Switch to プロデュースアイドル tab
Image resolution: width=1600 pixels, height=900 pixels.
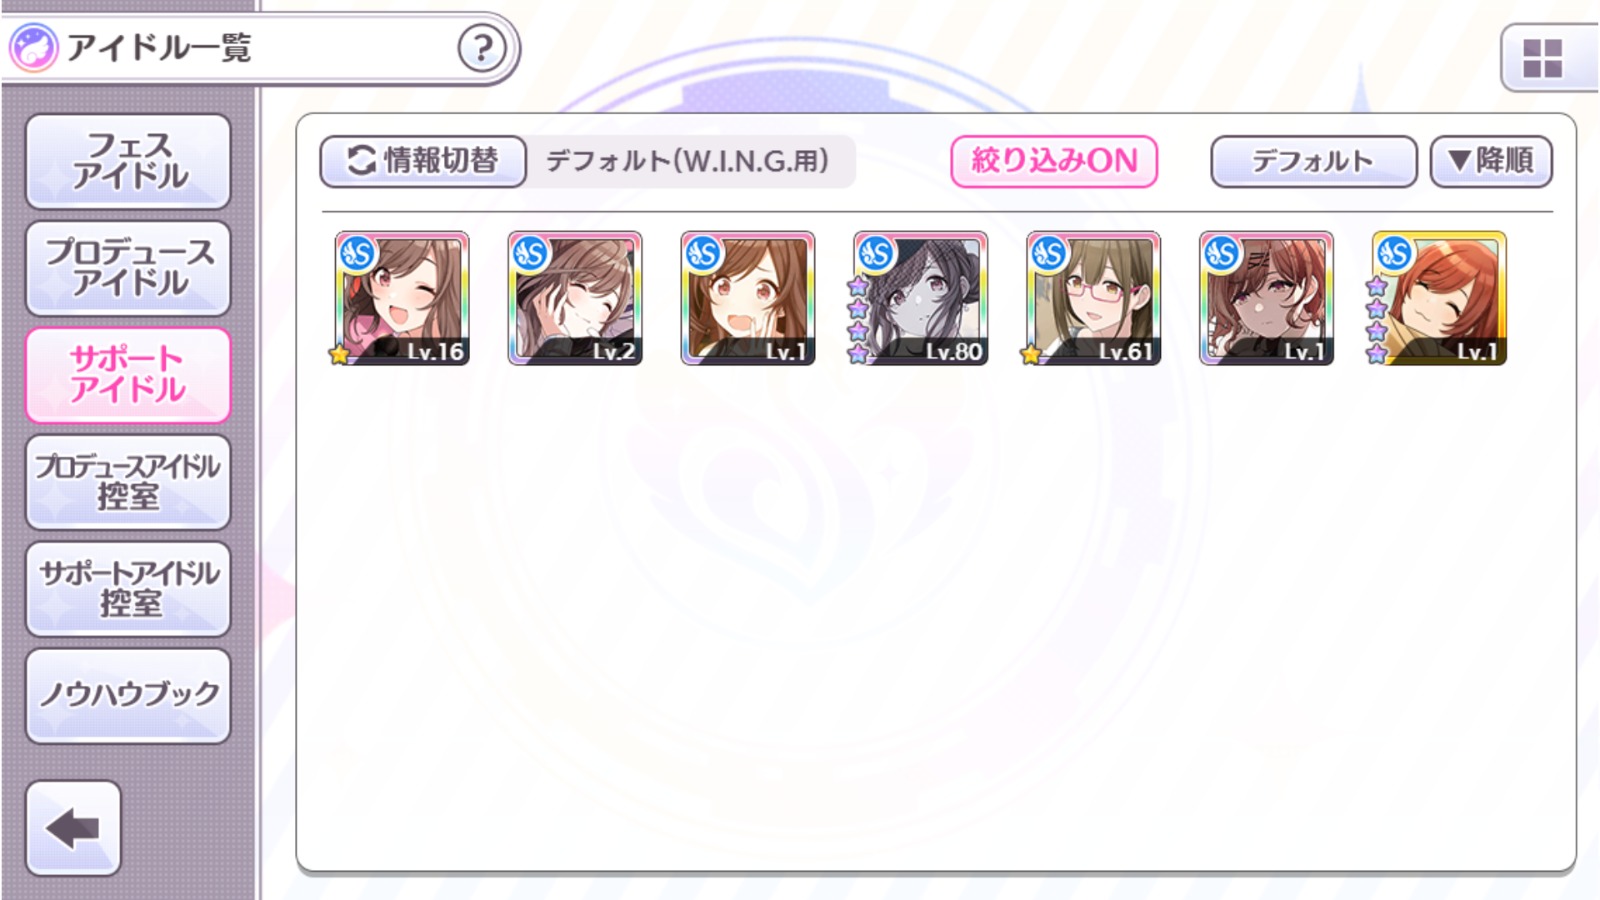pyautogui.click(x=128, y=268)
